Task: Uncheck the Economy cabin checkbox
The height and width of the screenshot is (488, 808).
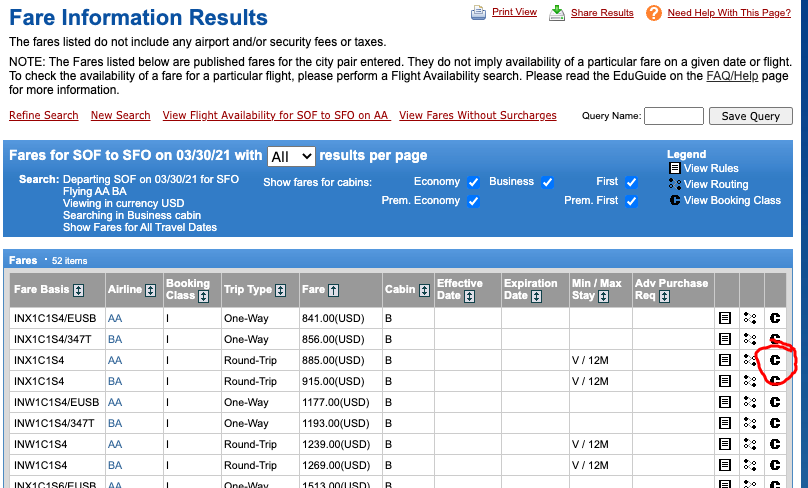Action: coord(473,182)
